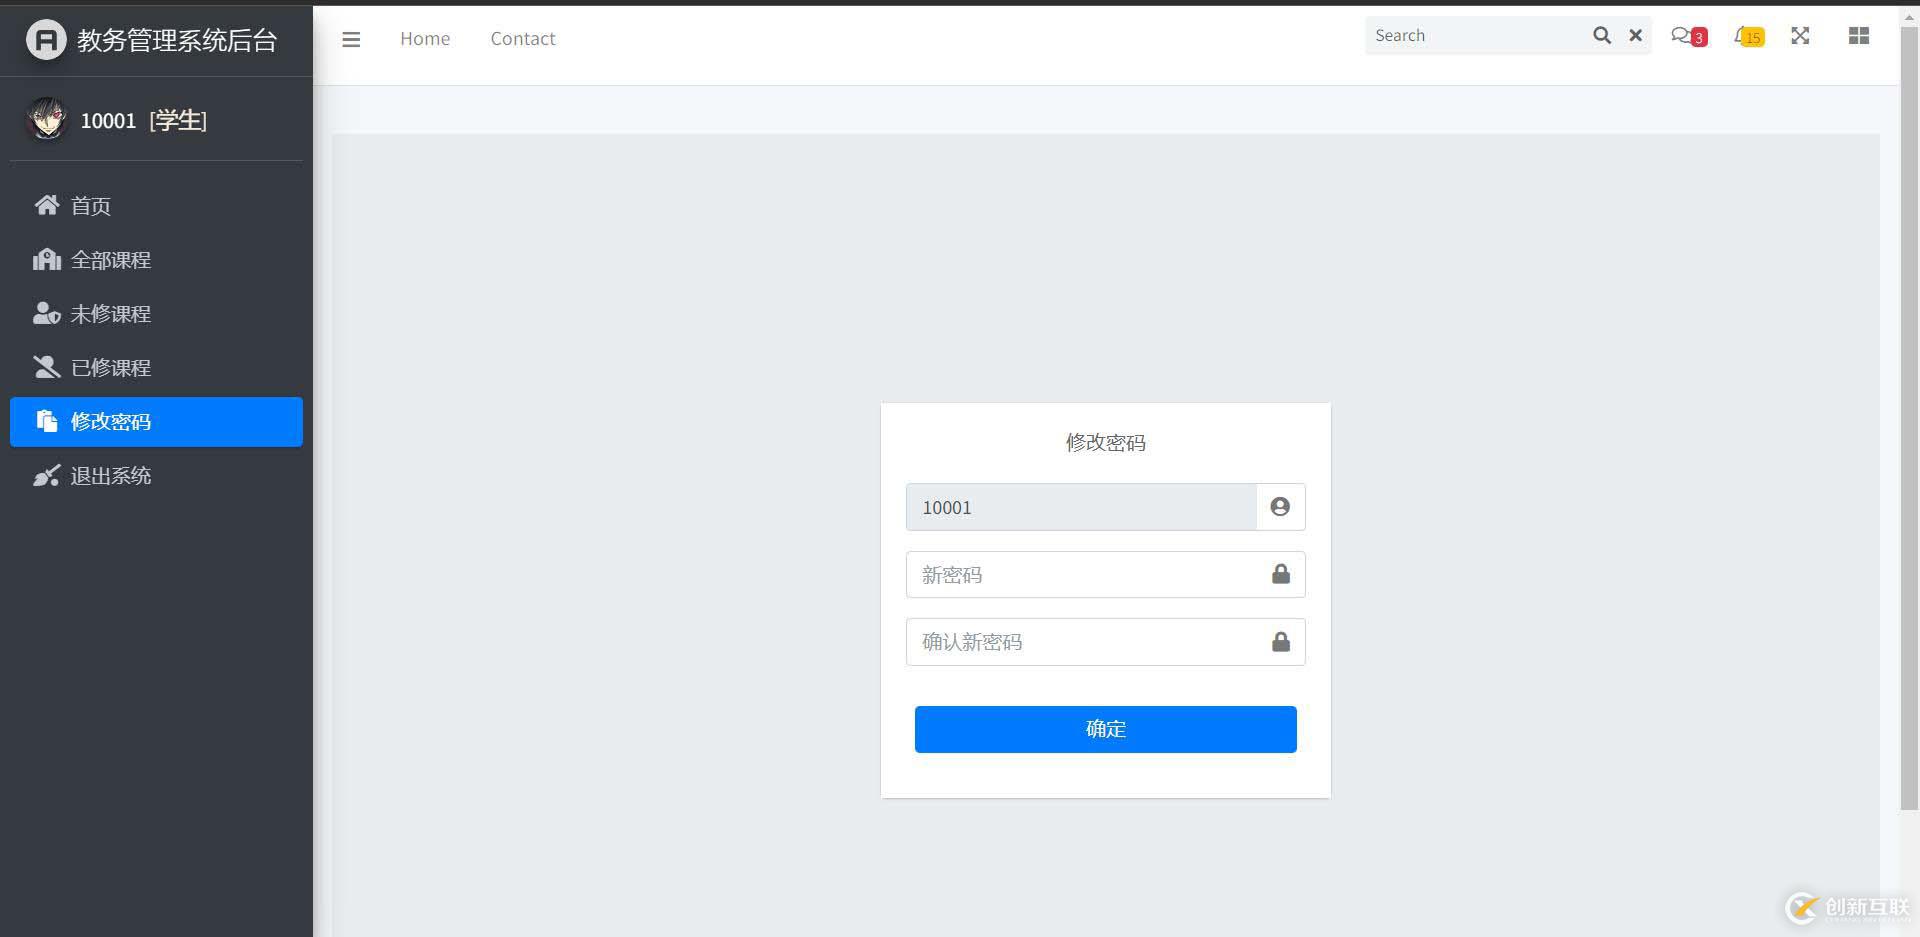The image size is (1920, 937).
Task: Open the grid control sidebar icon
Action: coord(1858,36)
